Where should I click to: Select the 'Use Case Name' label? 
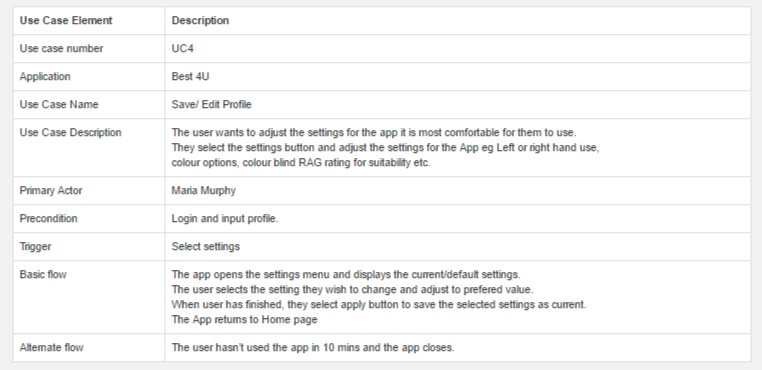click(x=59, y=105)
